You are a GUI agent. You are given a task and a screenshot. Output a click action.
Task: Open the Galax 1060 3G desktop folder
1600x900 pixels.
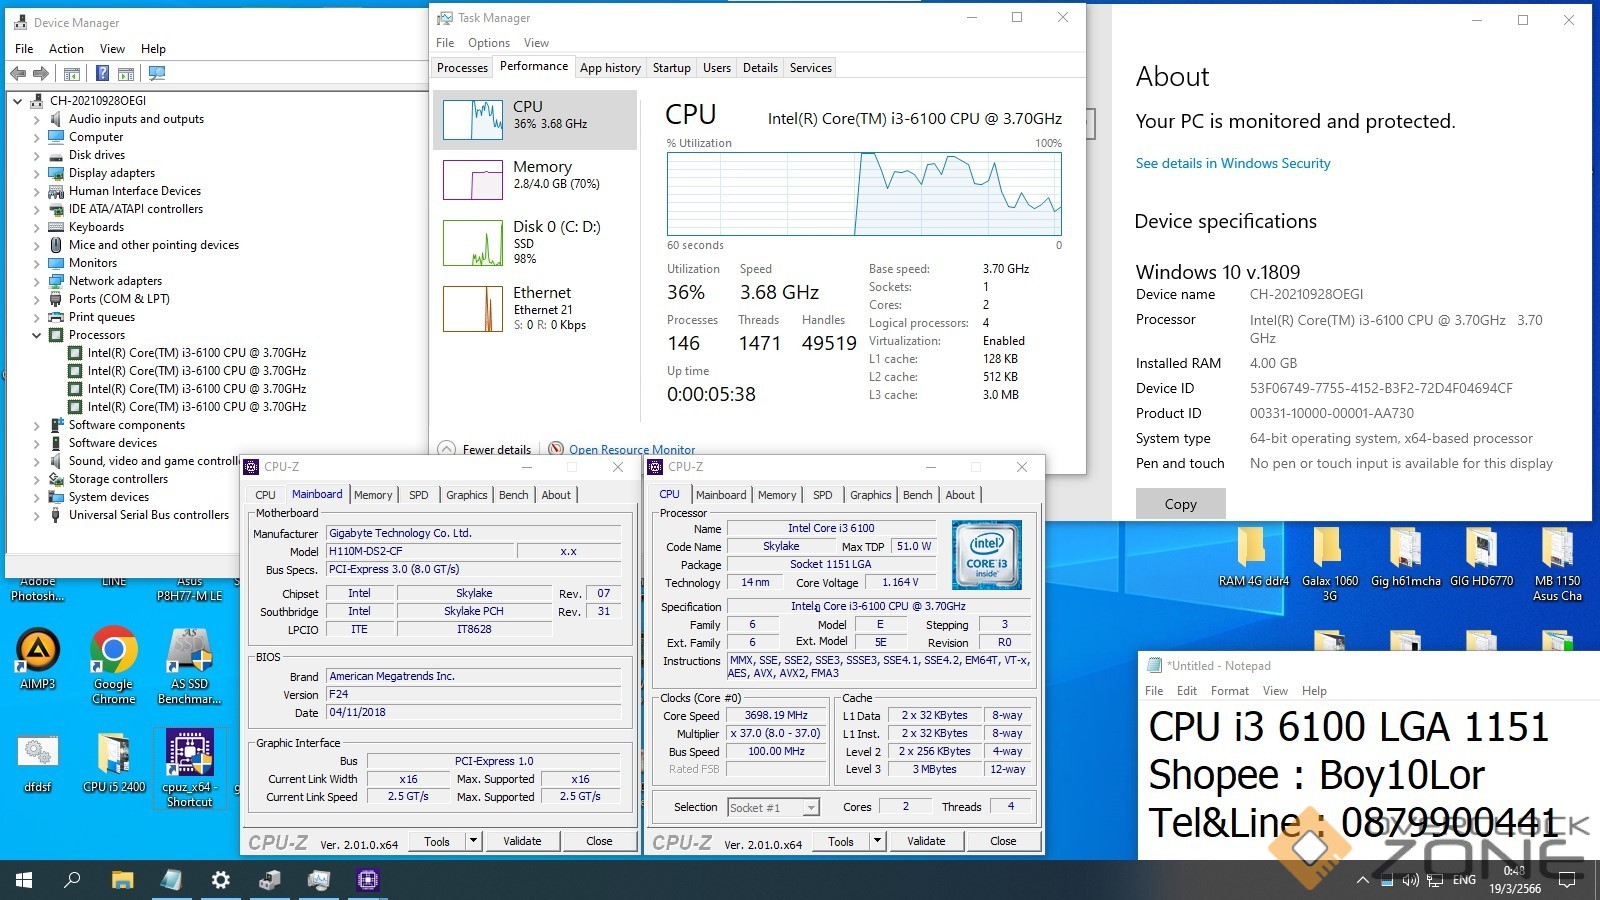pos(1329,564)
